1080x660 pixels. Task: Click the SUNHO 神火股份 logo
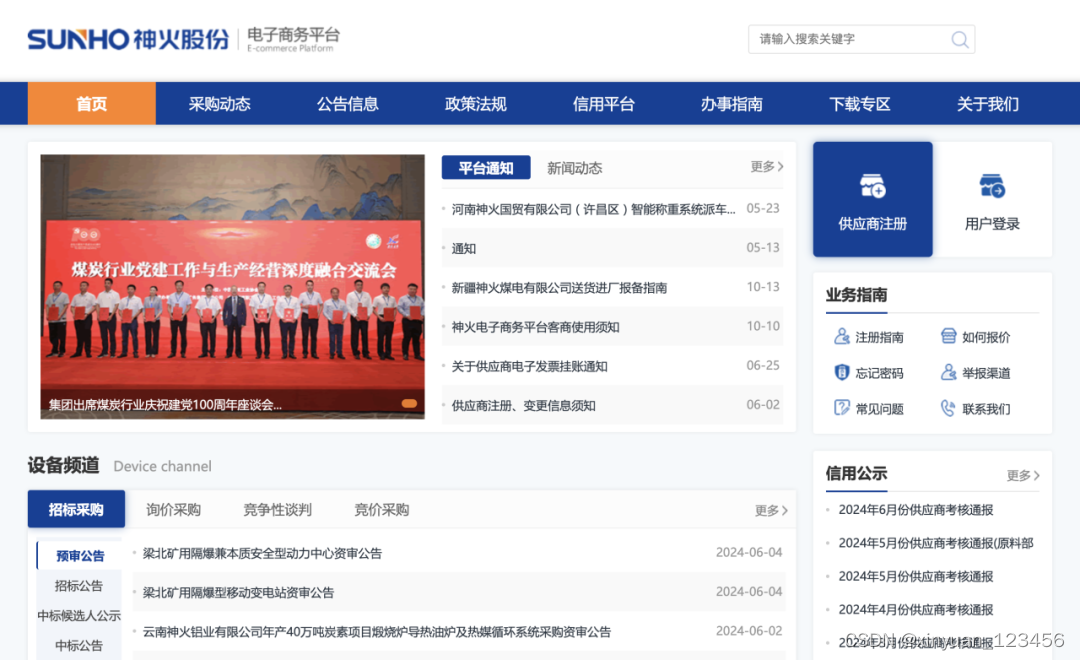tap(128, 39)
